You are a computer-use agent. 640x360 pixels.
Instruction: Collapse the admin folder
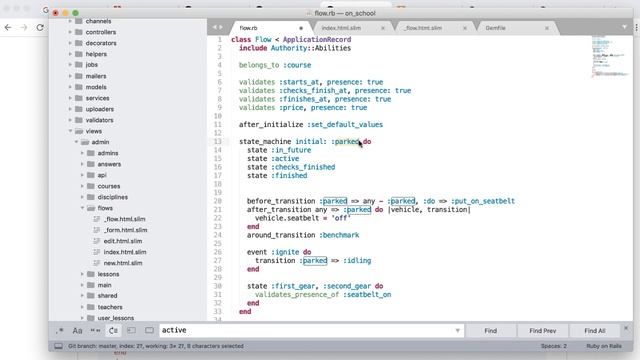(76, 142)
